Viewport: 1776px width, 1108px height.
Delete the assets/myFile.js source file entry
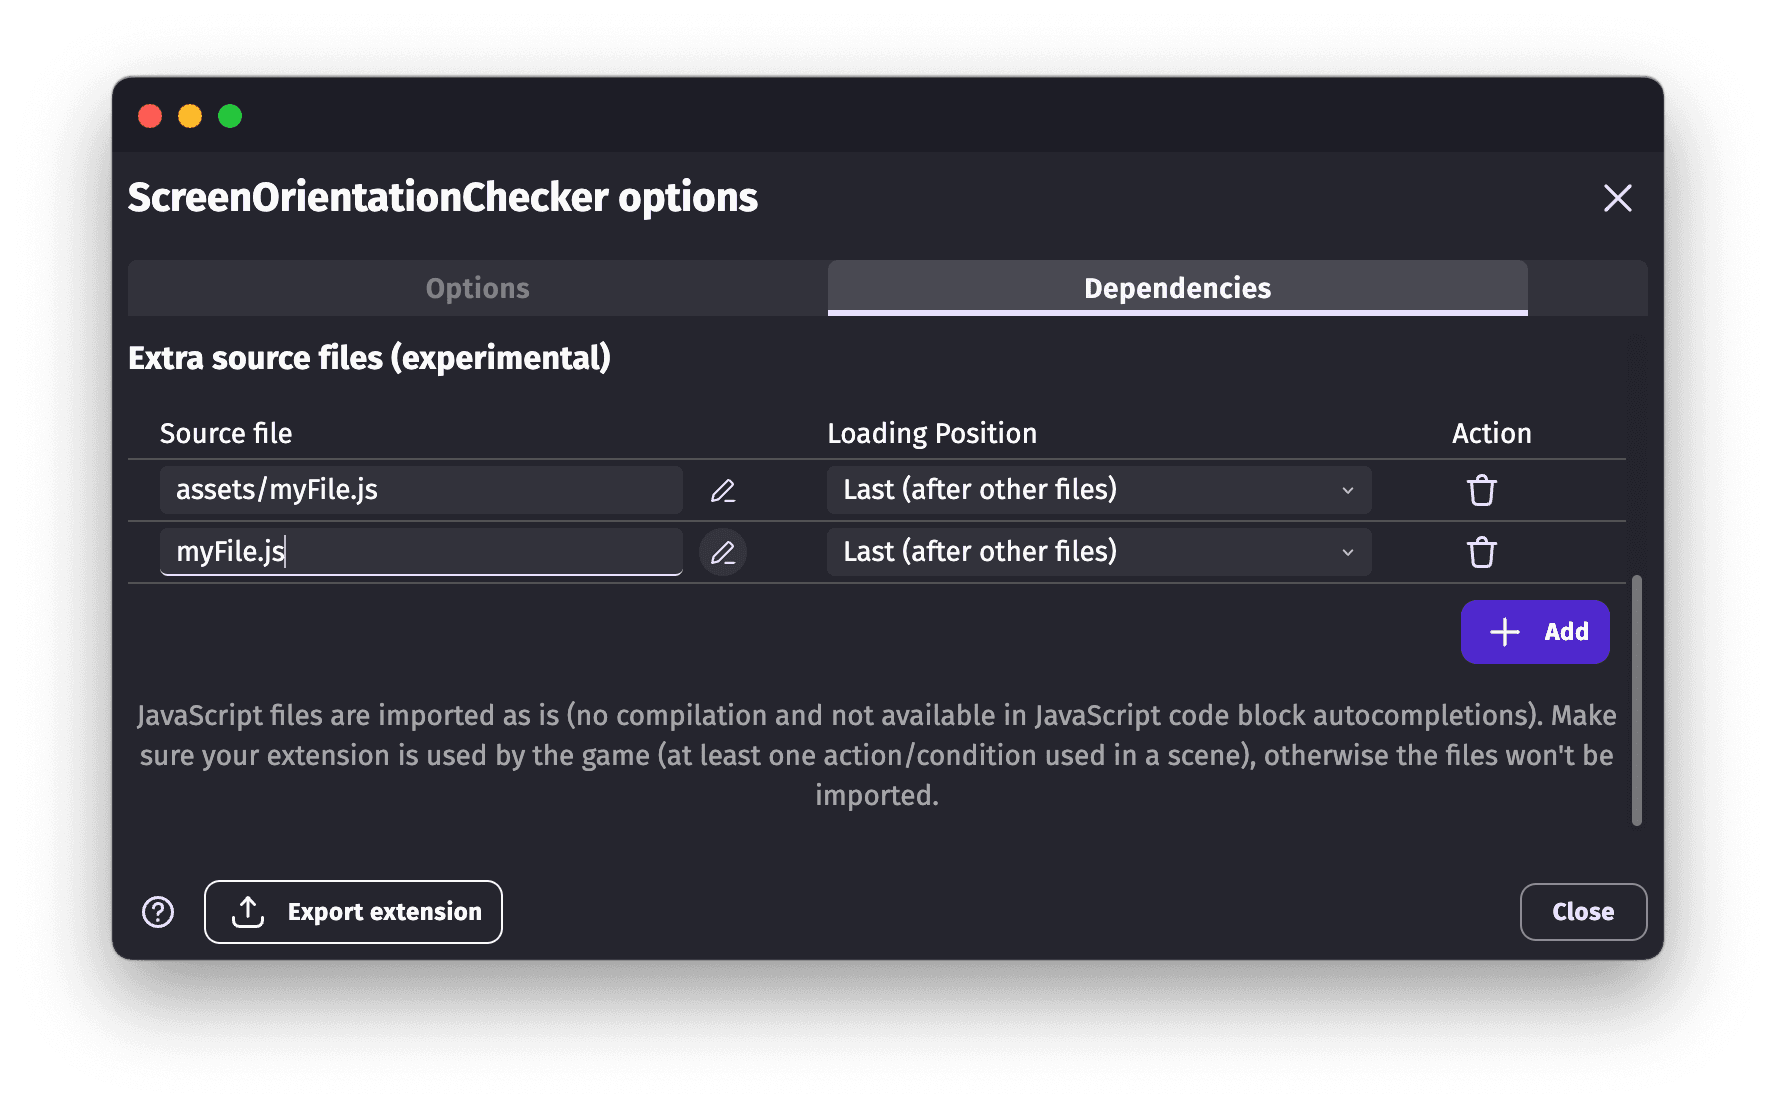[x=1481, y=490]
